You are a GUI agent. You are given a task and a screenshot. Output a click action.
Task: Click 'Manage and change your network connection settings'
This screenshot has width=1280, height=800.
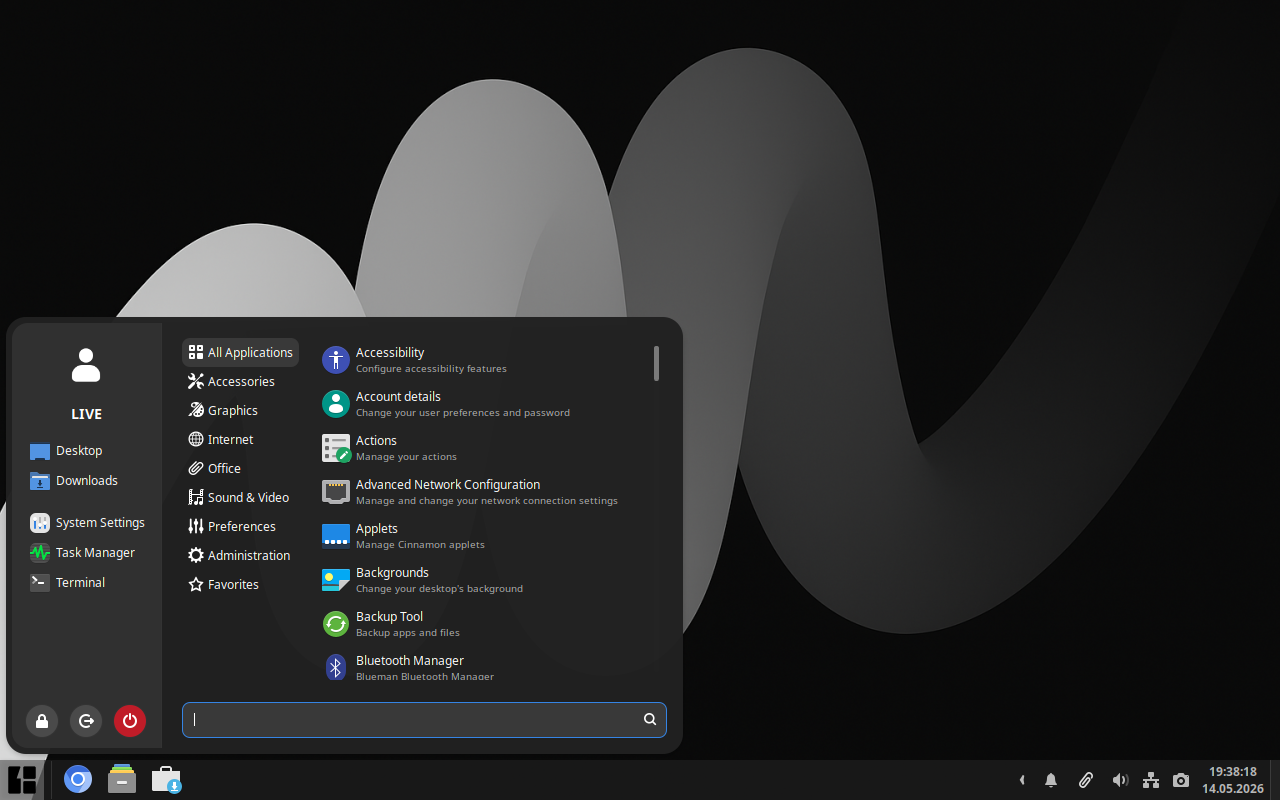tap(487, 501)
